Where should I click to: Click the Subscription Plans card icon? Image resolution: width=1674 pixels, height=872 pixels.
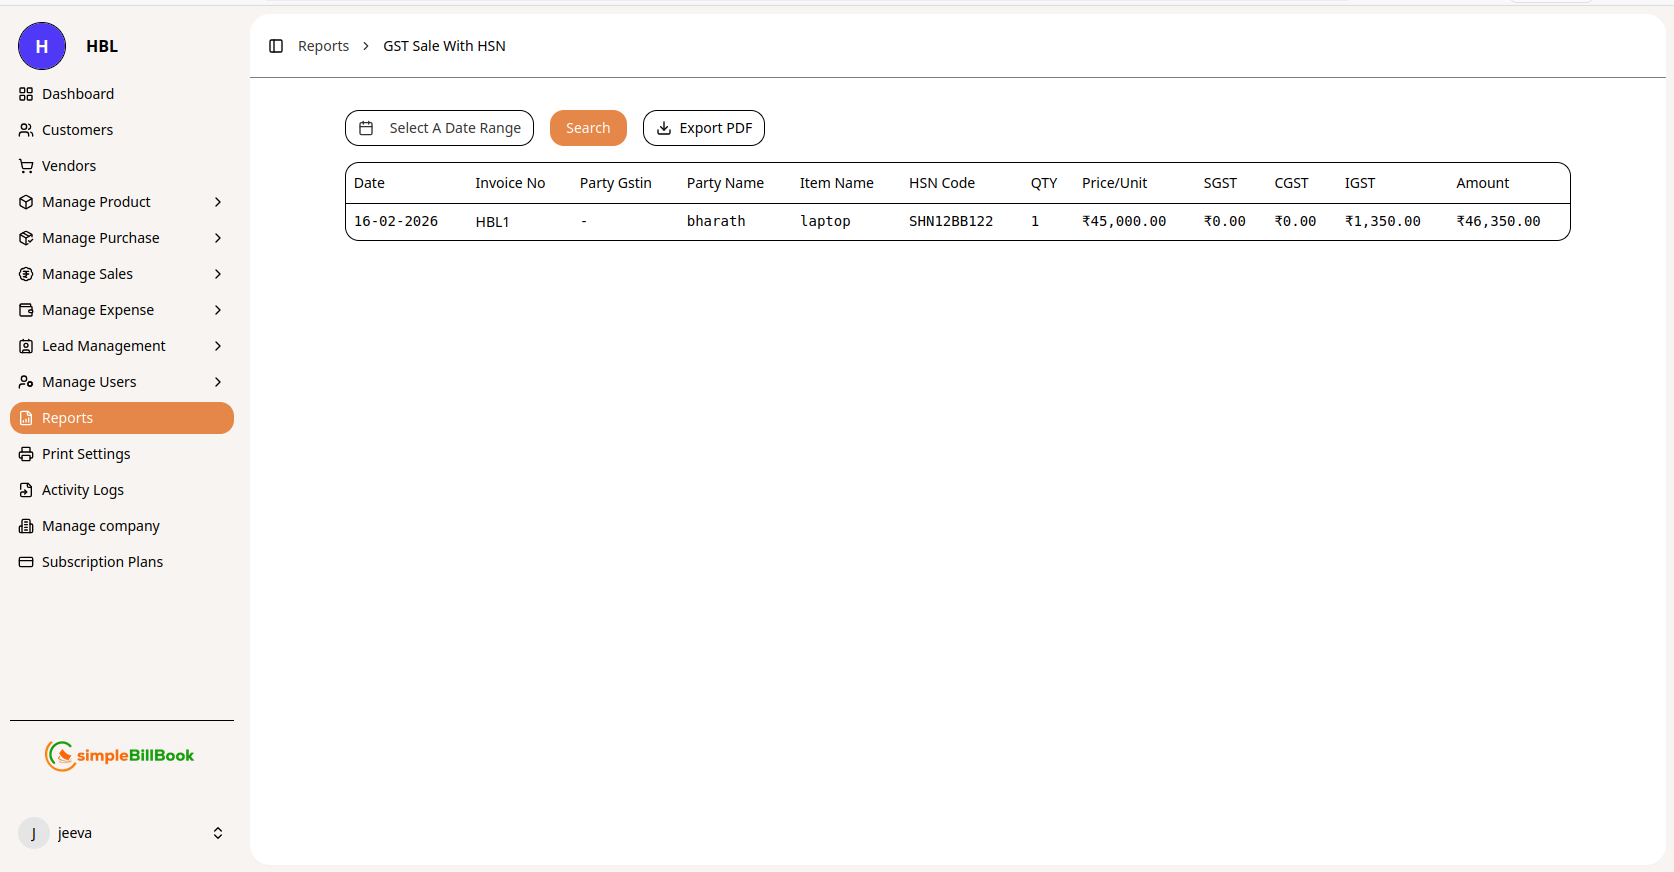click(26, 562)
